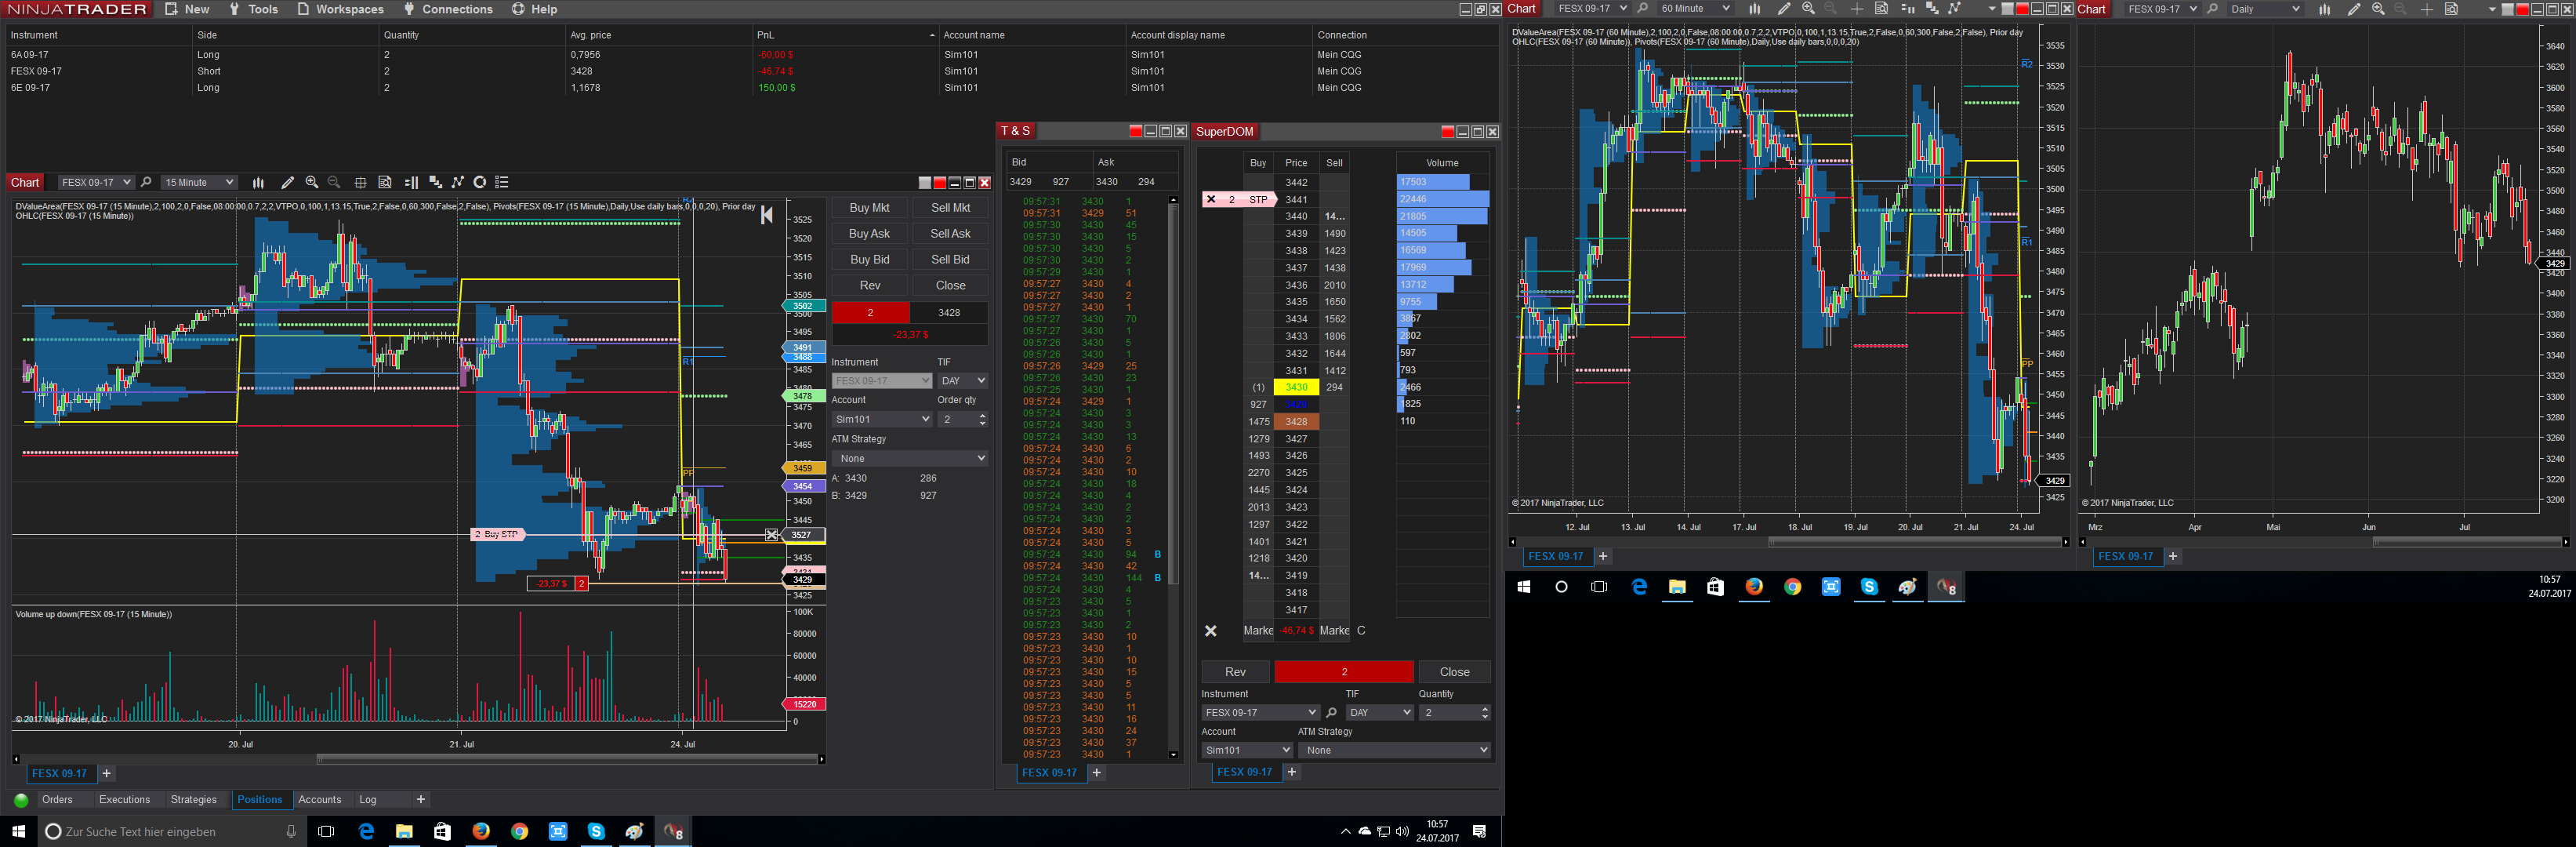Switch to the Accounts tab
The width and height of the screenshot is (2576, 847).
320,800
